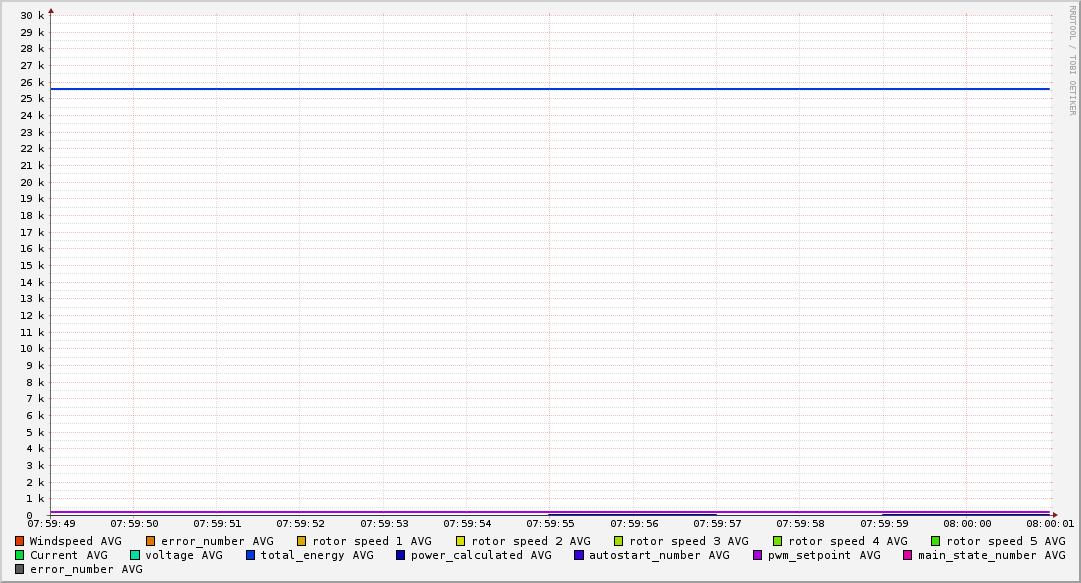The width and height of the screenshot is (1081, 583).
Task: Select the main_state_number AVG legend label
Action: point(991,555)
